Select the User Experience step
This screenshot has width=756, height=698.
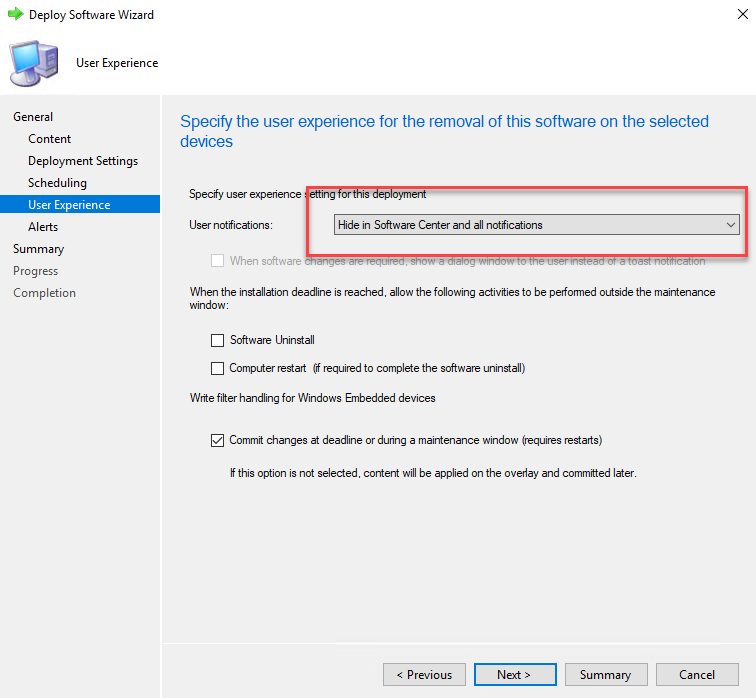(x=80, y=204)
